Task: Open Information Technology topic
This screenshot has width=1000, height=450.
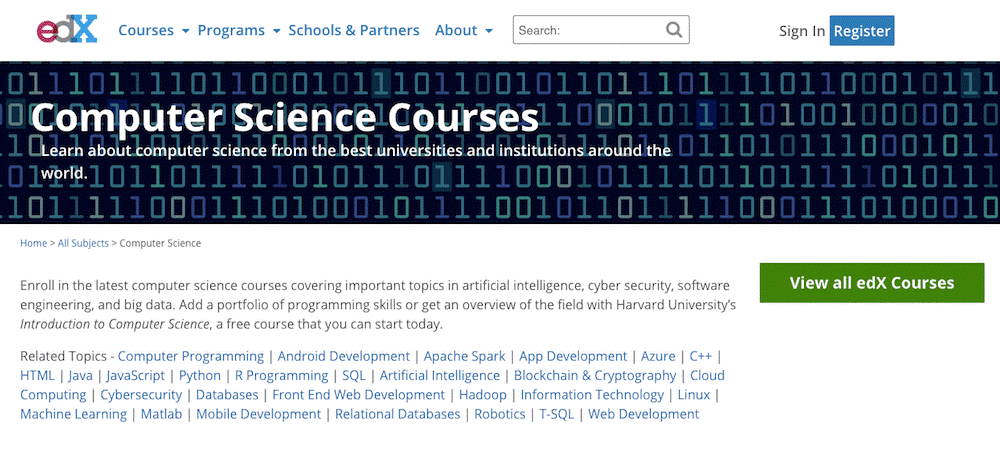Action: click(592, 395)
